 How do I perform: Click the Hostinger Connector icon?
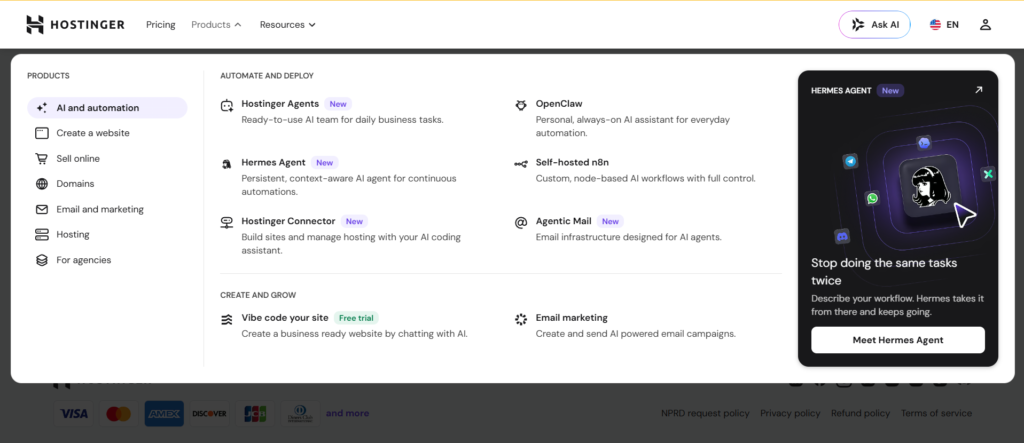click(227, 223)
